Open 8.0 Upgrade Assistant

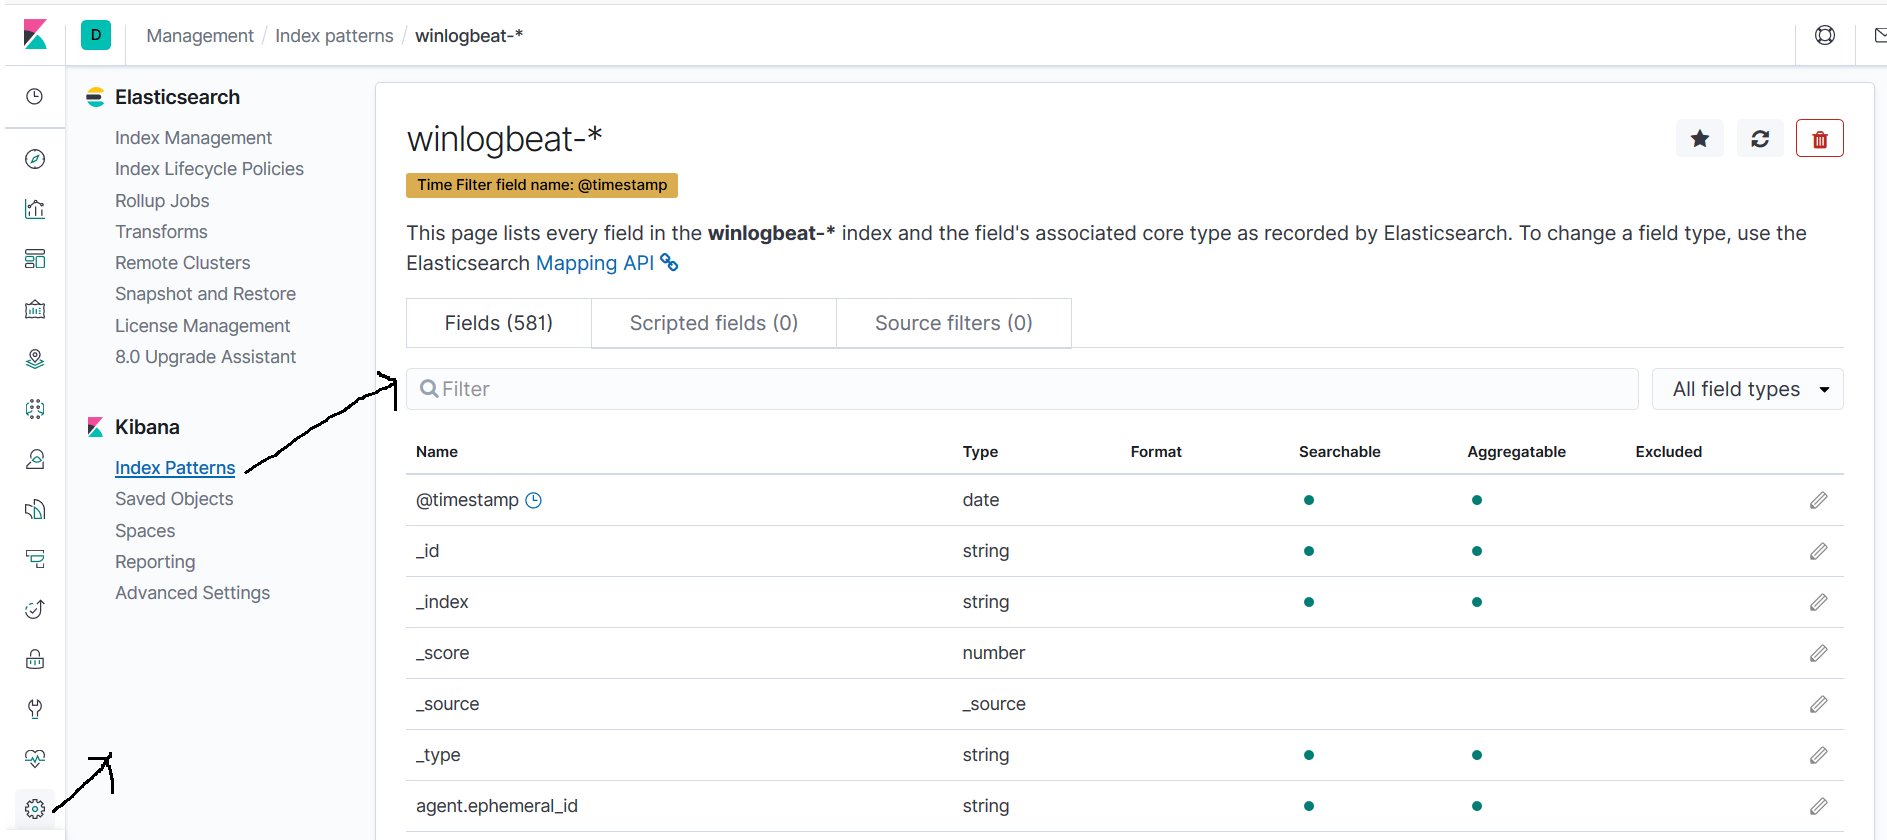coord(205,357)
